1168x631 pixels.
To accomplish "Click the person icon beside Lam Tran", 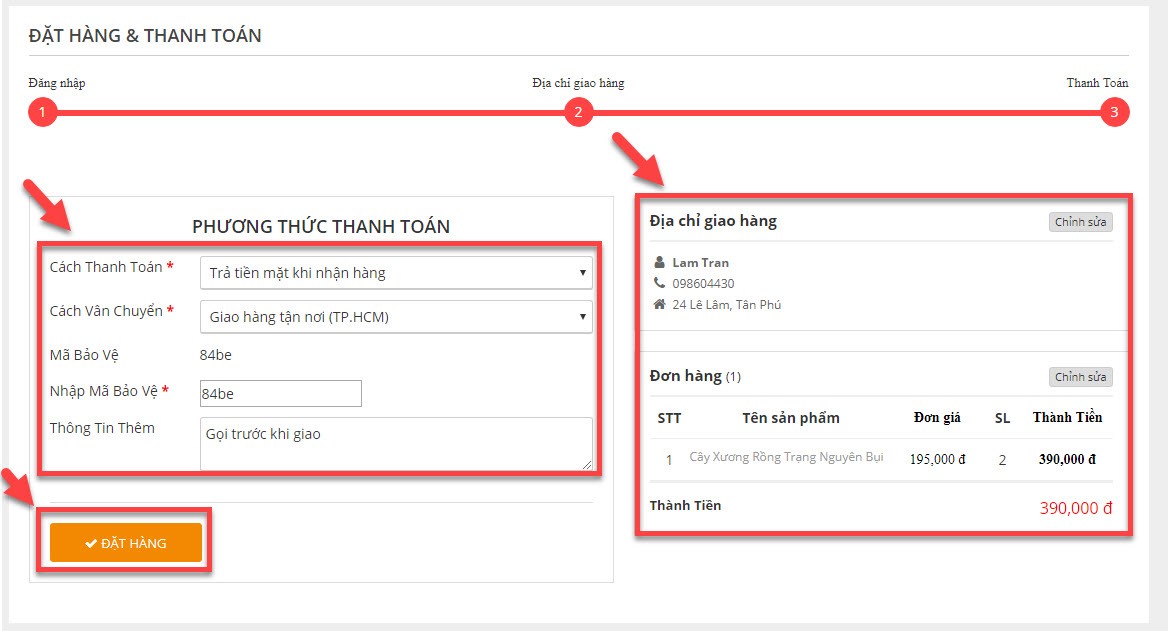I will pos(659,262).
